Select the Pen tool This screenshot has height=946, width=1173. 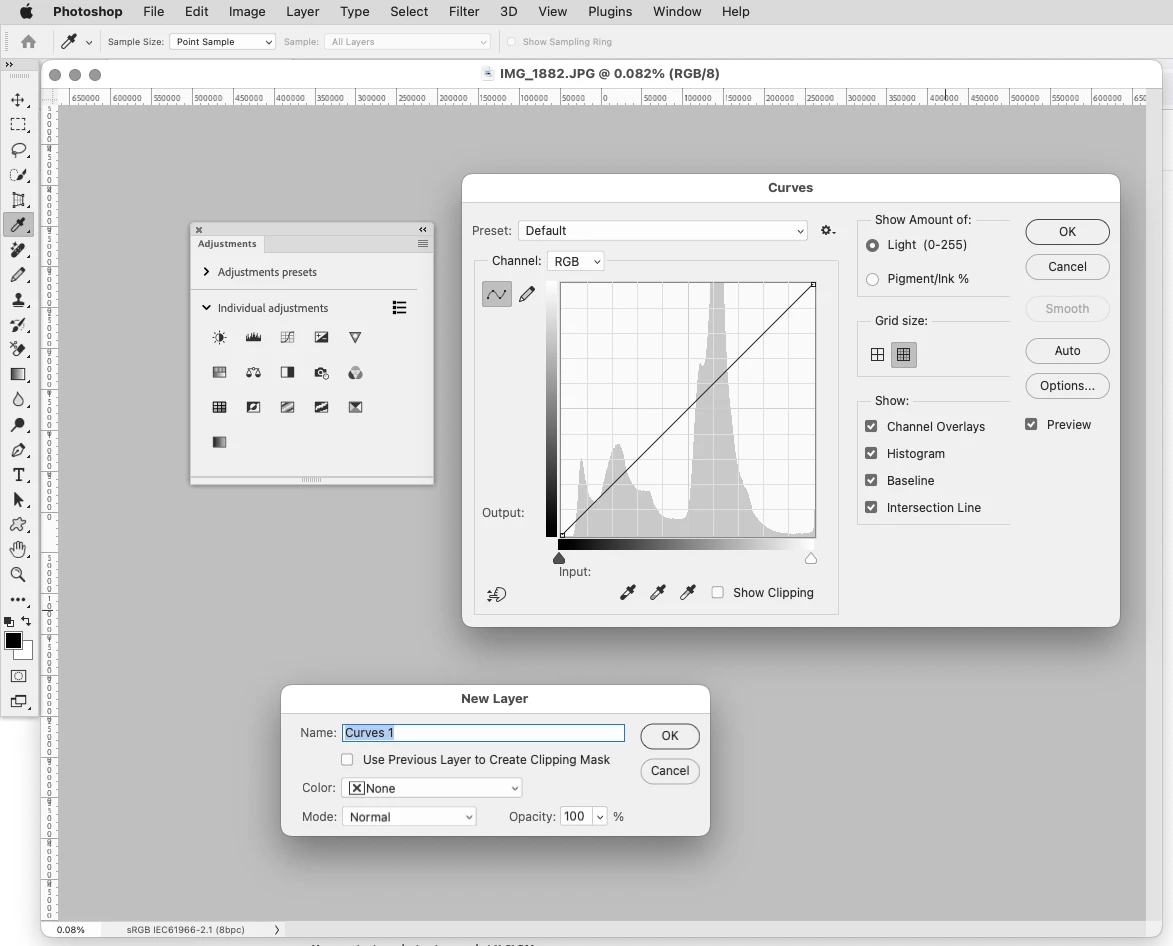18,450
